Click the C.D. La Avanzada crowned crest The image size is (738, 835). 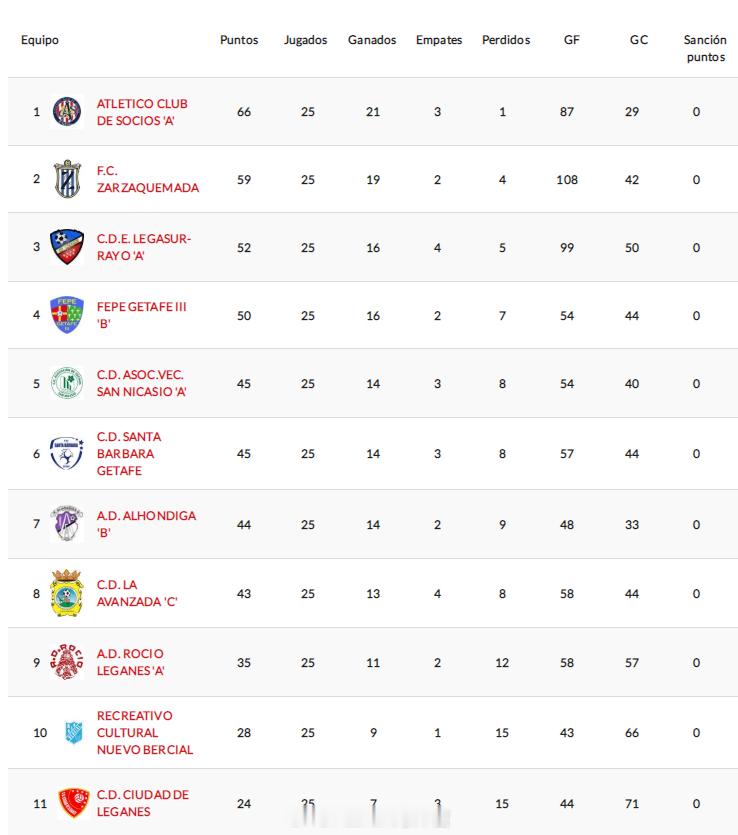[67, 593]
